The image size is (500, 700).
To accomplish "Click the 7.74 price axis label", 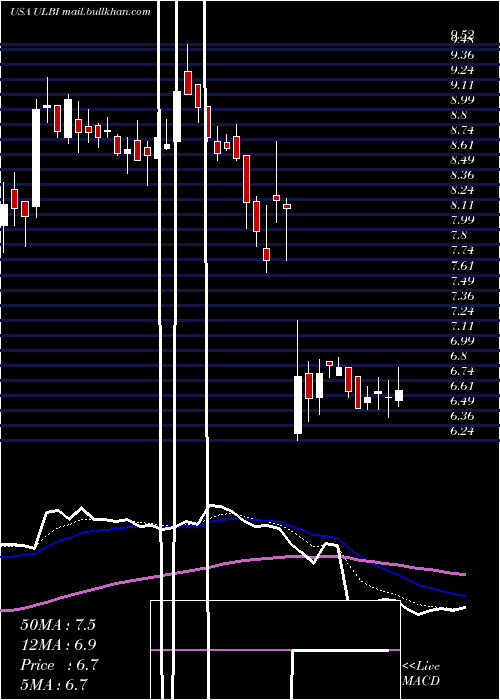I will pos(462,250).
